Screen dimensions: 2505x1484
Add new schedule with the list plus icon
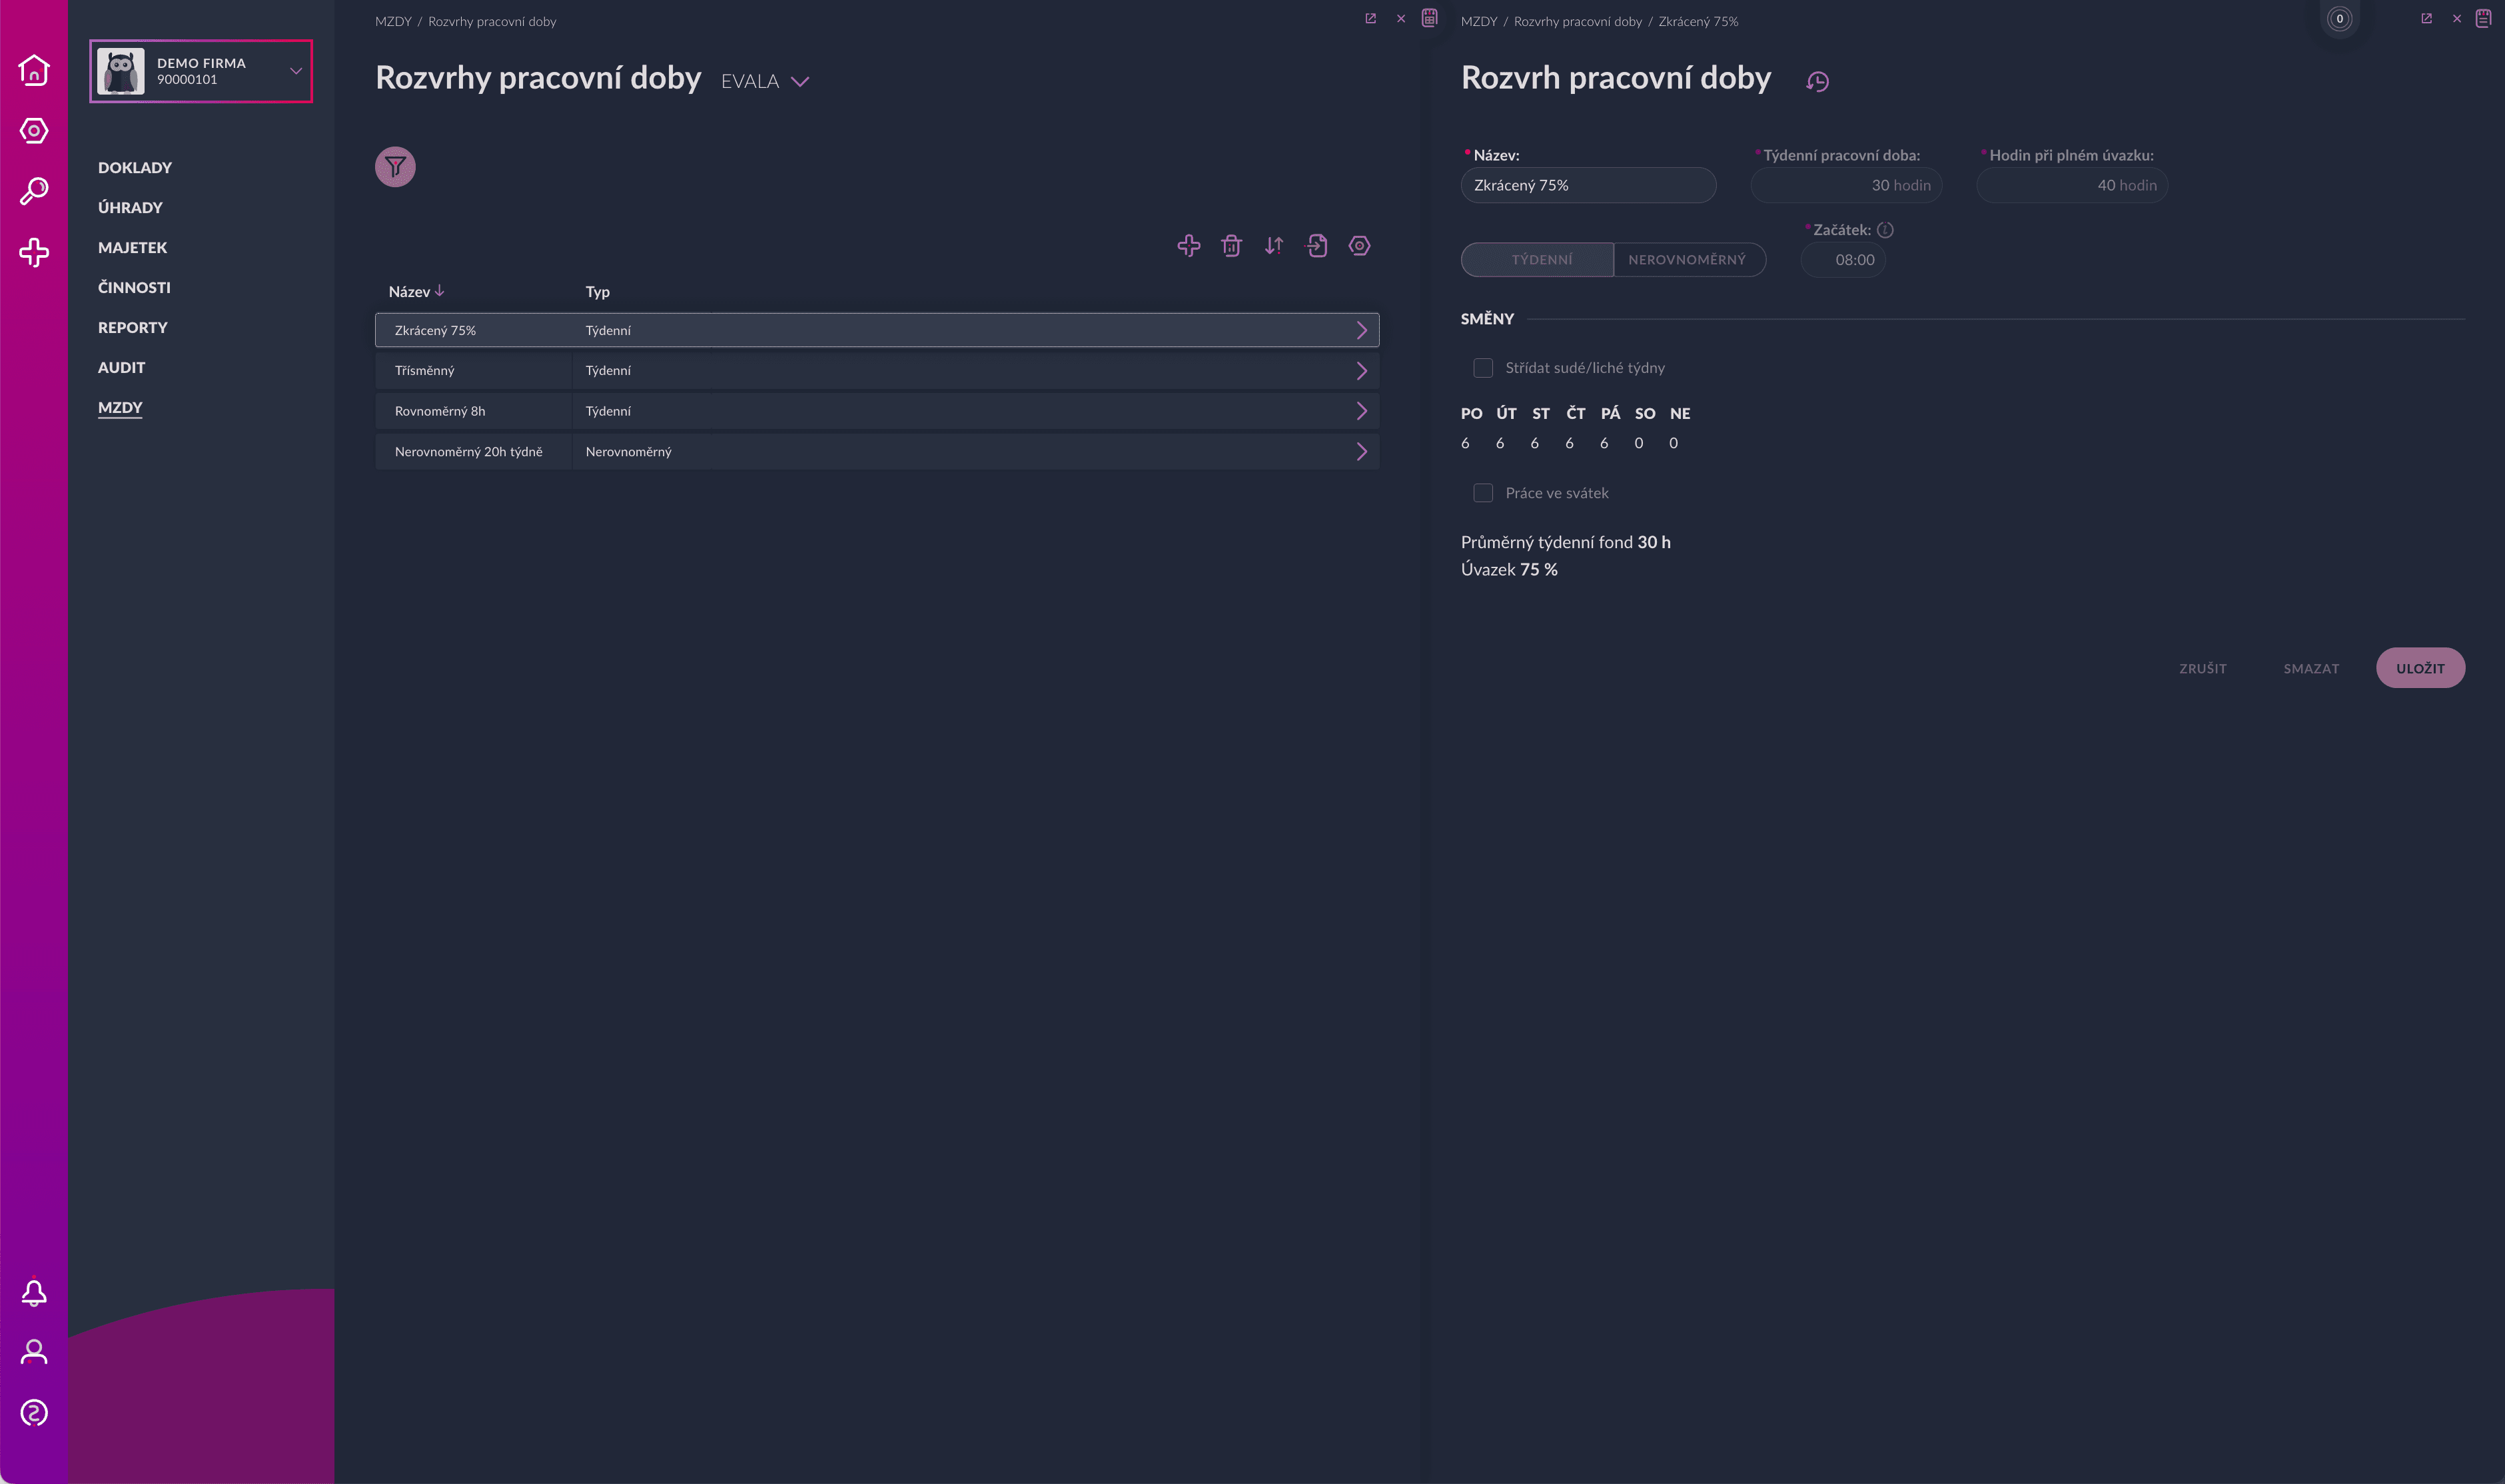[1188, 245]
